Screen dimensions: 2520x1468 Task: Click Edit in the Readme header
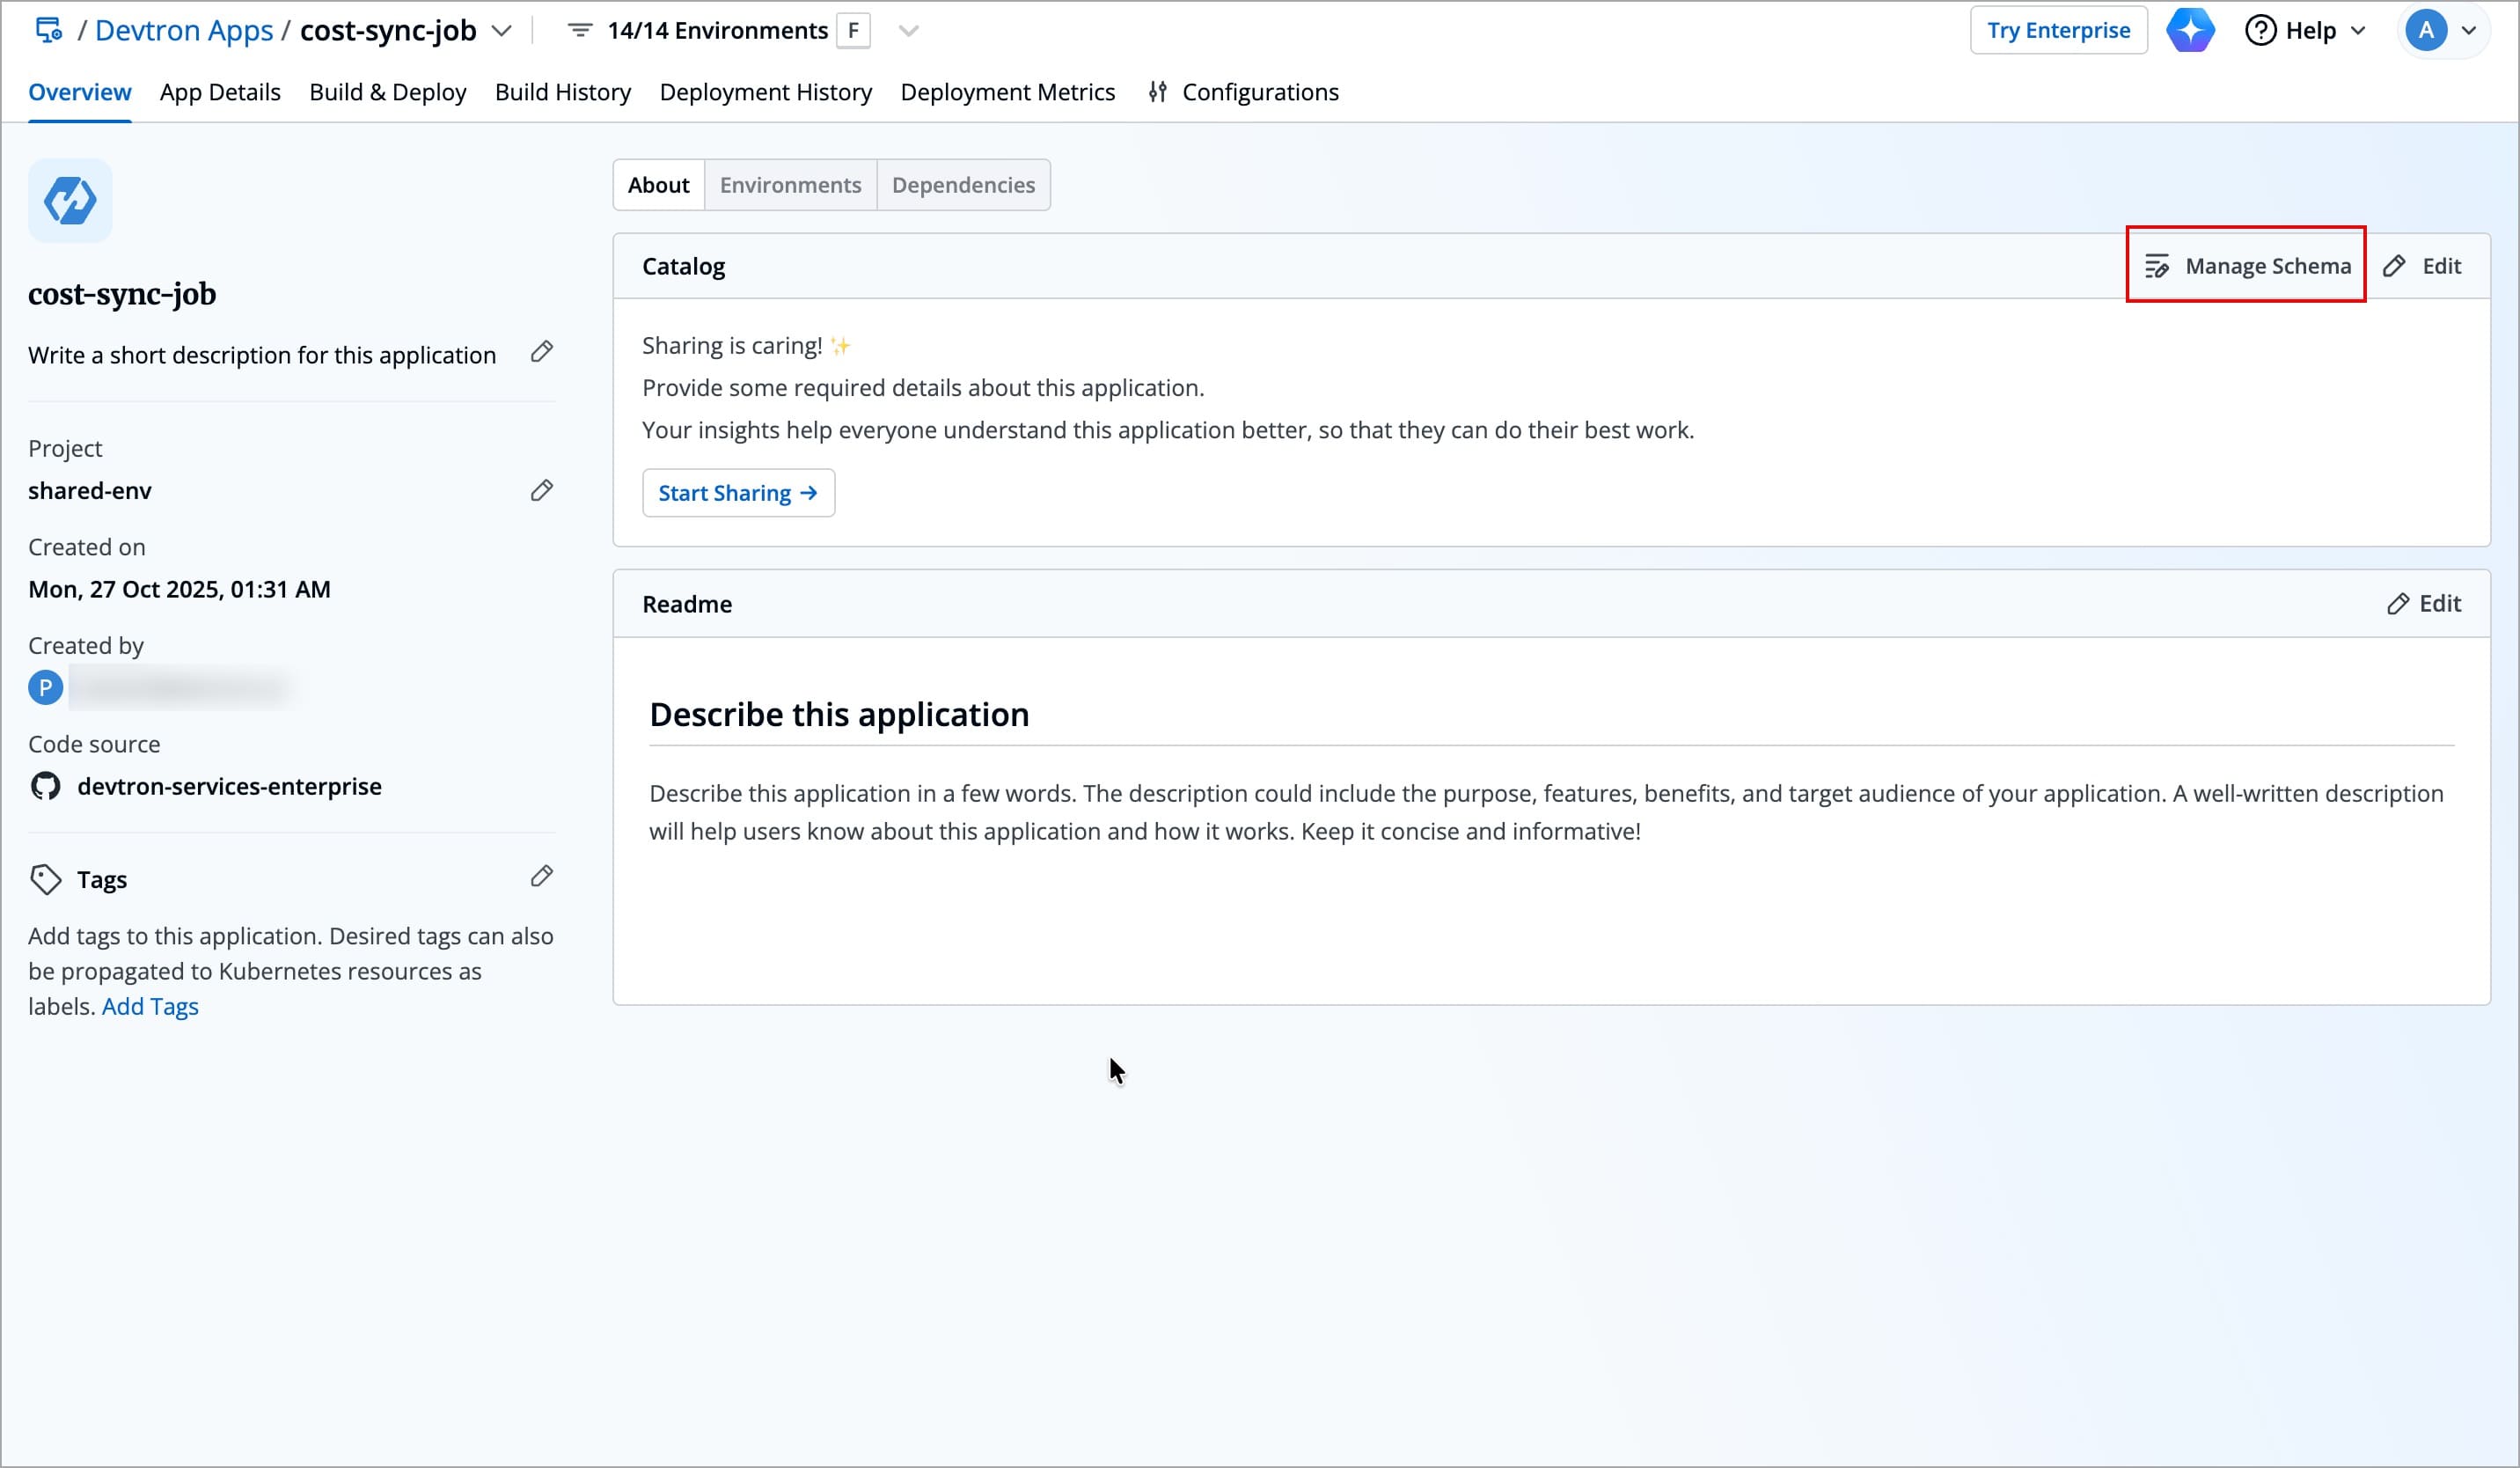point(2424,604)
